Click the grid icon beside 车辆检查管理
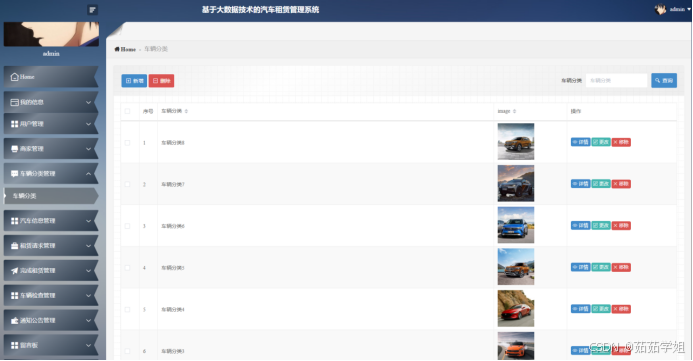Image resolution: width=693 pixels, height=361 pixels. click(x=15, y=296)
